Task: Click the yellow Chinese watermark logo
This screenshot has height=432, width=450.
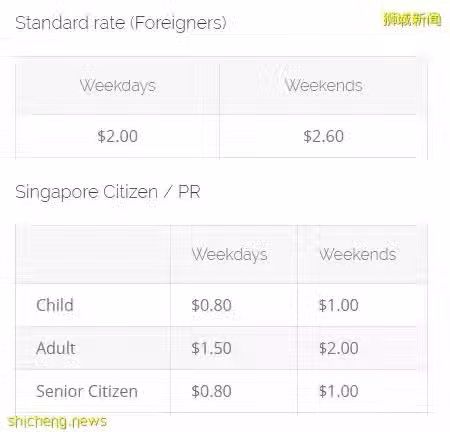Action: click(x=412, y=20)
